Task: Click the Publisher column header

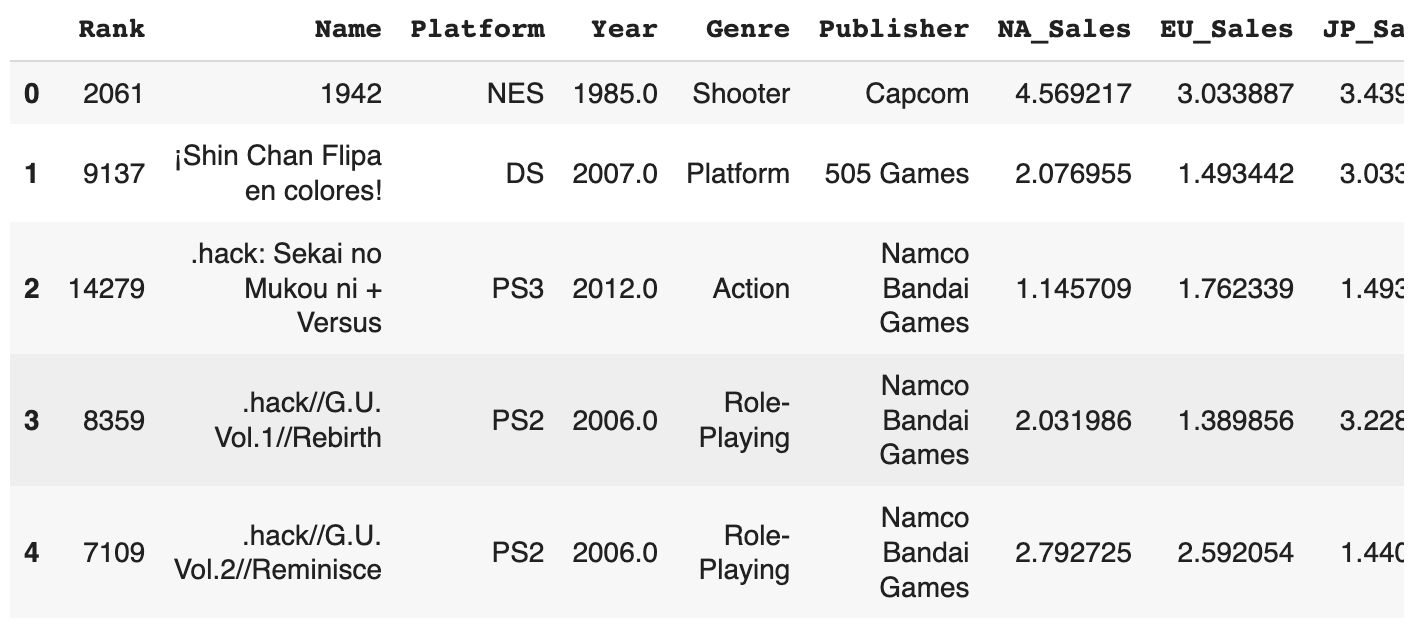Action: pos(893,29)
